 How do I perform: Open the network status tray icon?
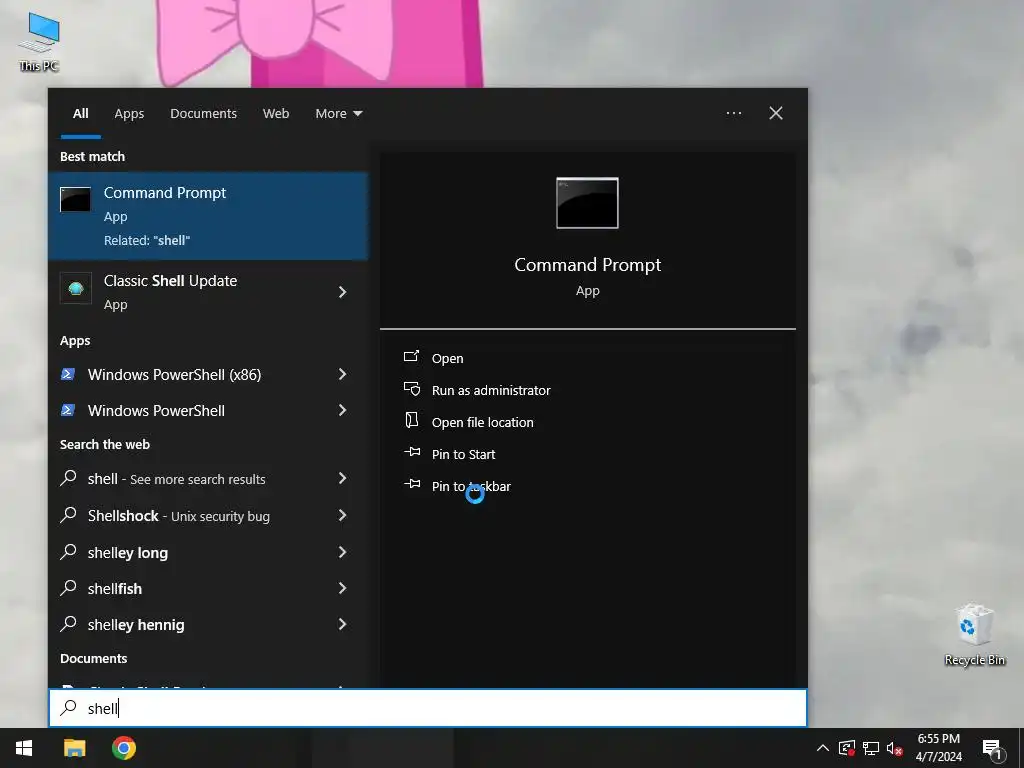[871, 748]
